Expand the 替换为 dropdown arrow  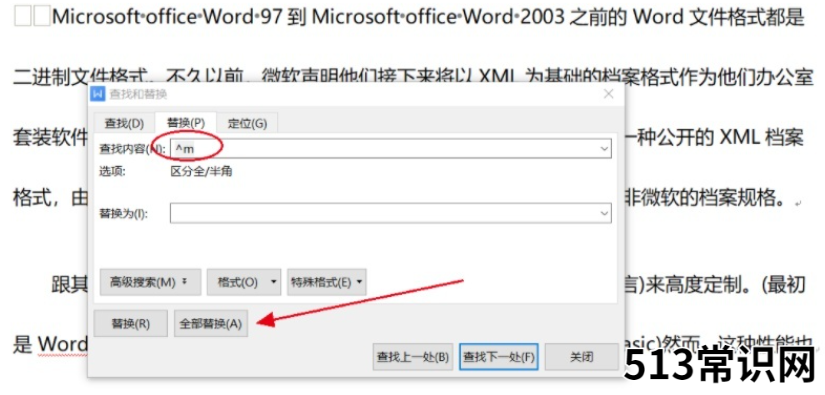pos(604,214)
